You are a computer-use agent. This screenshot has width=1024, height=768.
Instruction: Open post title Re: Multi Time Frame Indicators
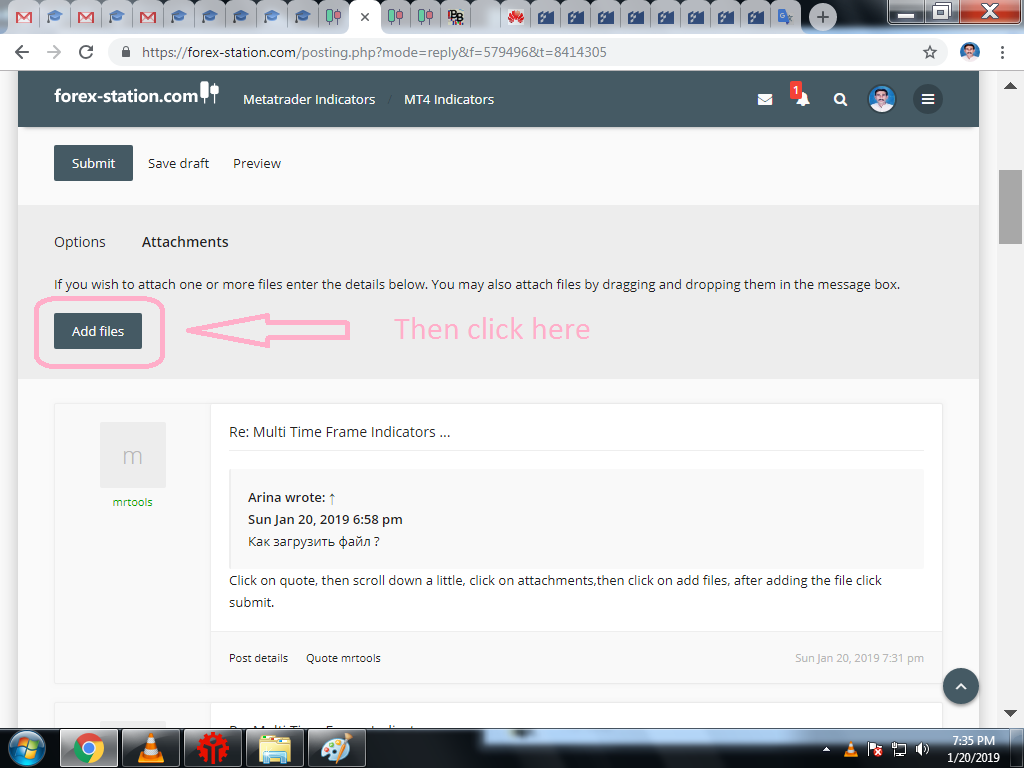(339, 432)
